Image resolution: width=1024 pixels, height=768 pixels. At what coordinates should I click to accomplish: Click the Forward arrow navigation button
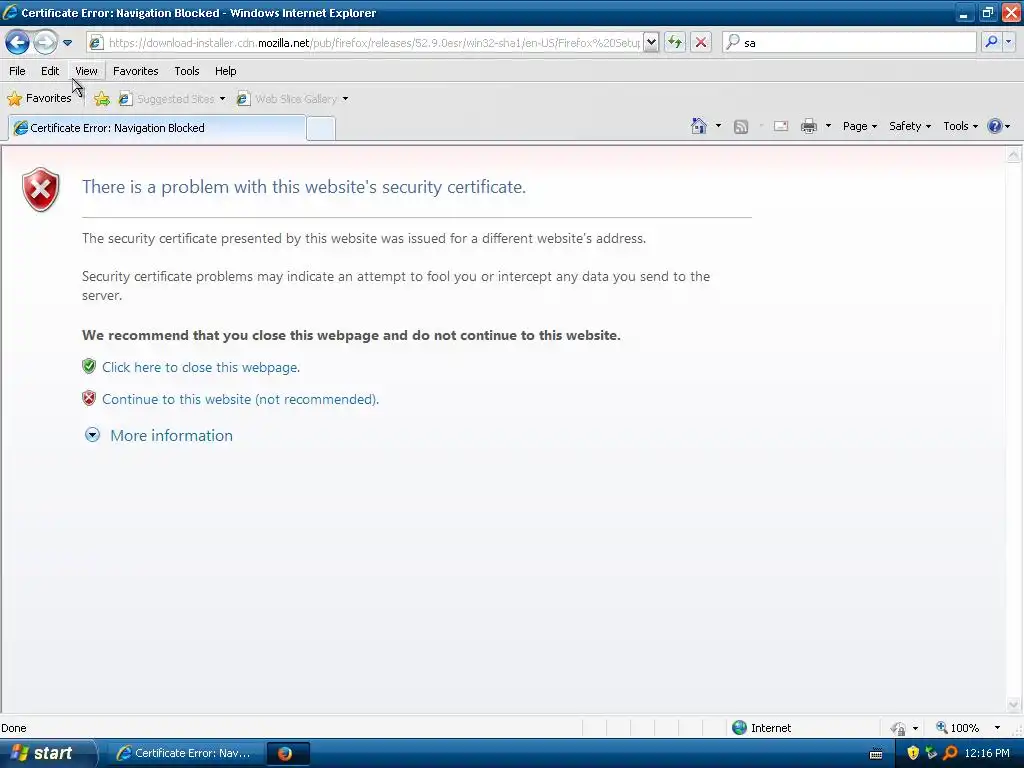tap(45, 43)
